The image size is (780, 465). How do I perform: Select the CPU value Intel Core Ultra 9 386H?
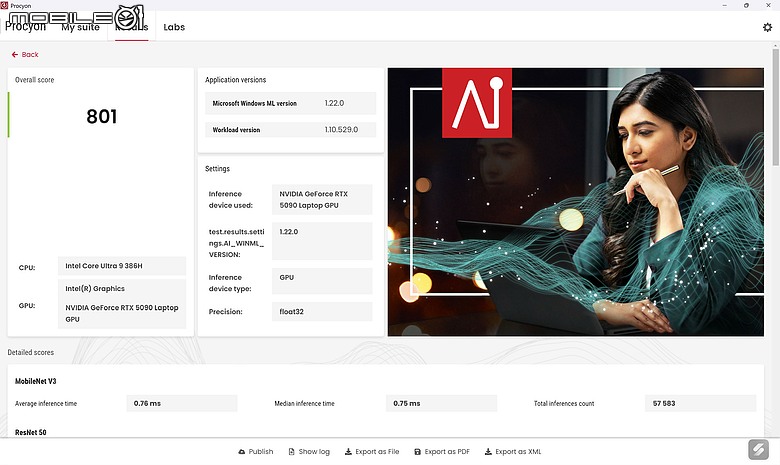tap(122, 266)
